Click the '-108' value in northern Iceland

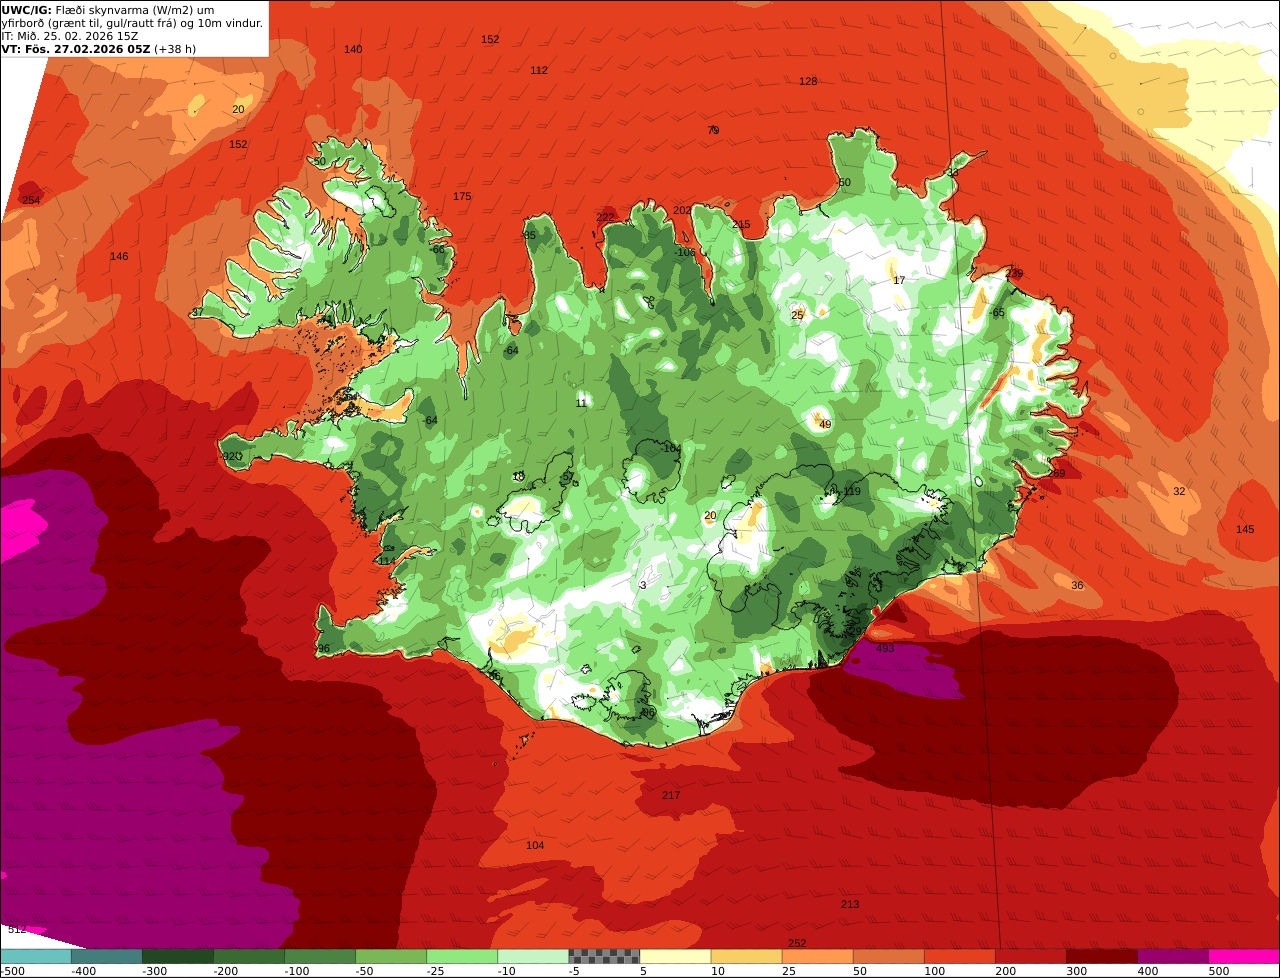coord(685,253)
